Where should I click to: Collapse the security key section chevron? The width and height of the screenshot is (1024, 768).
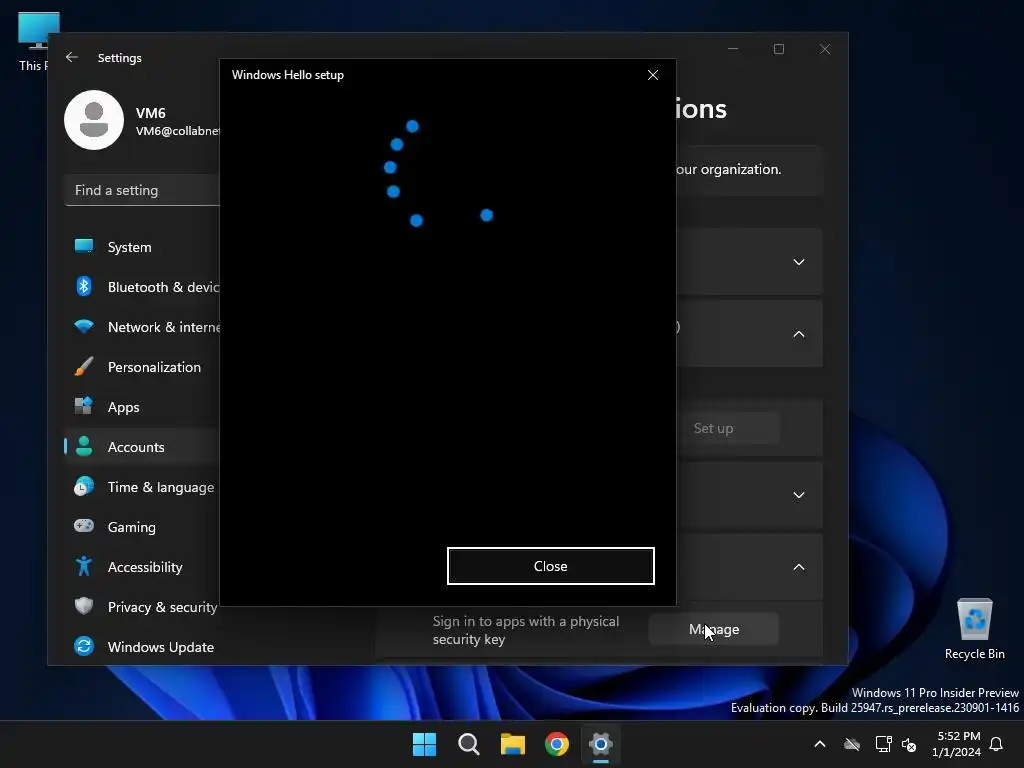coord(799,567)
